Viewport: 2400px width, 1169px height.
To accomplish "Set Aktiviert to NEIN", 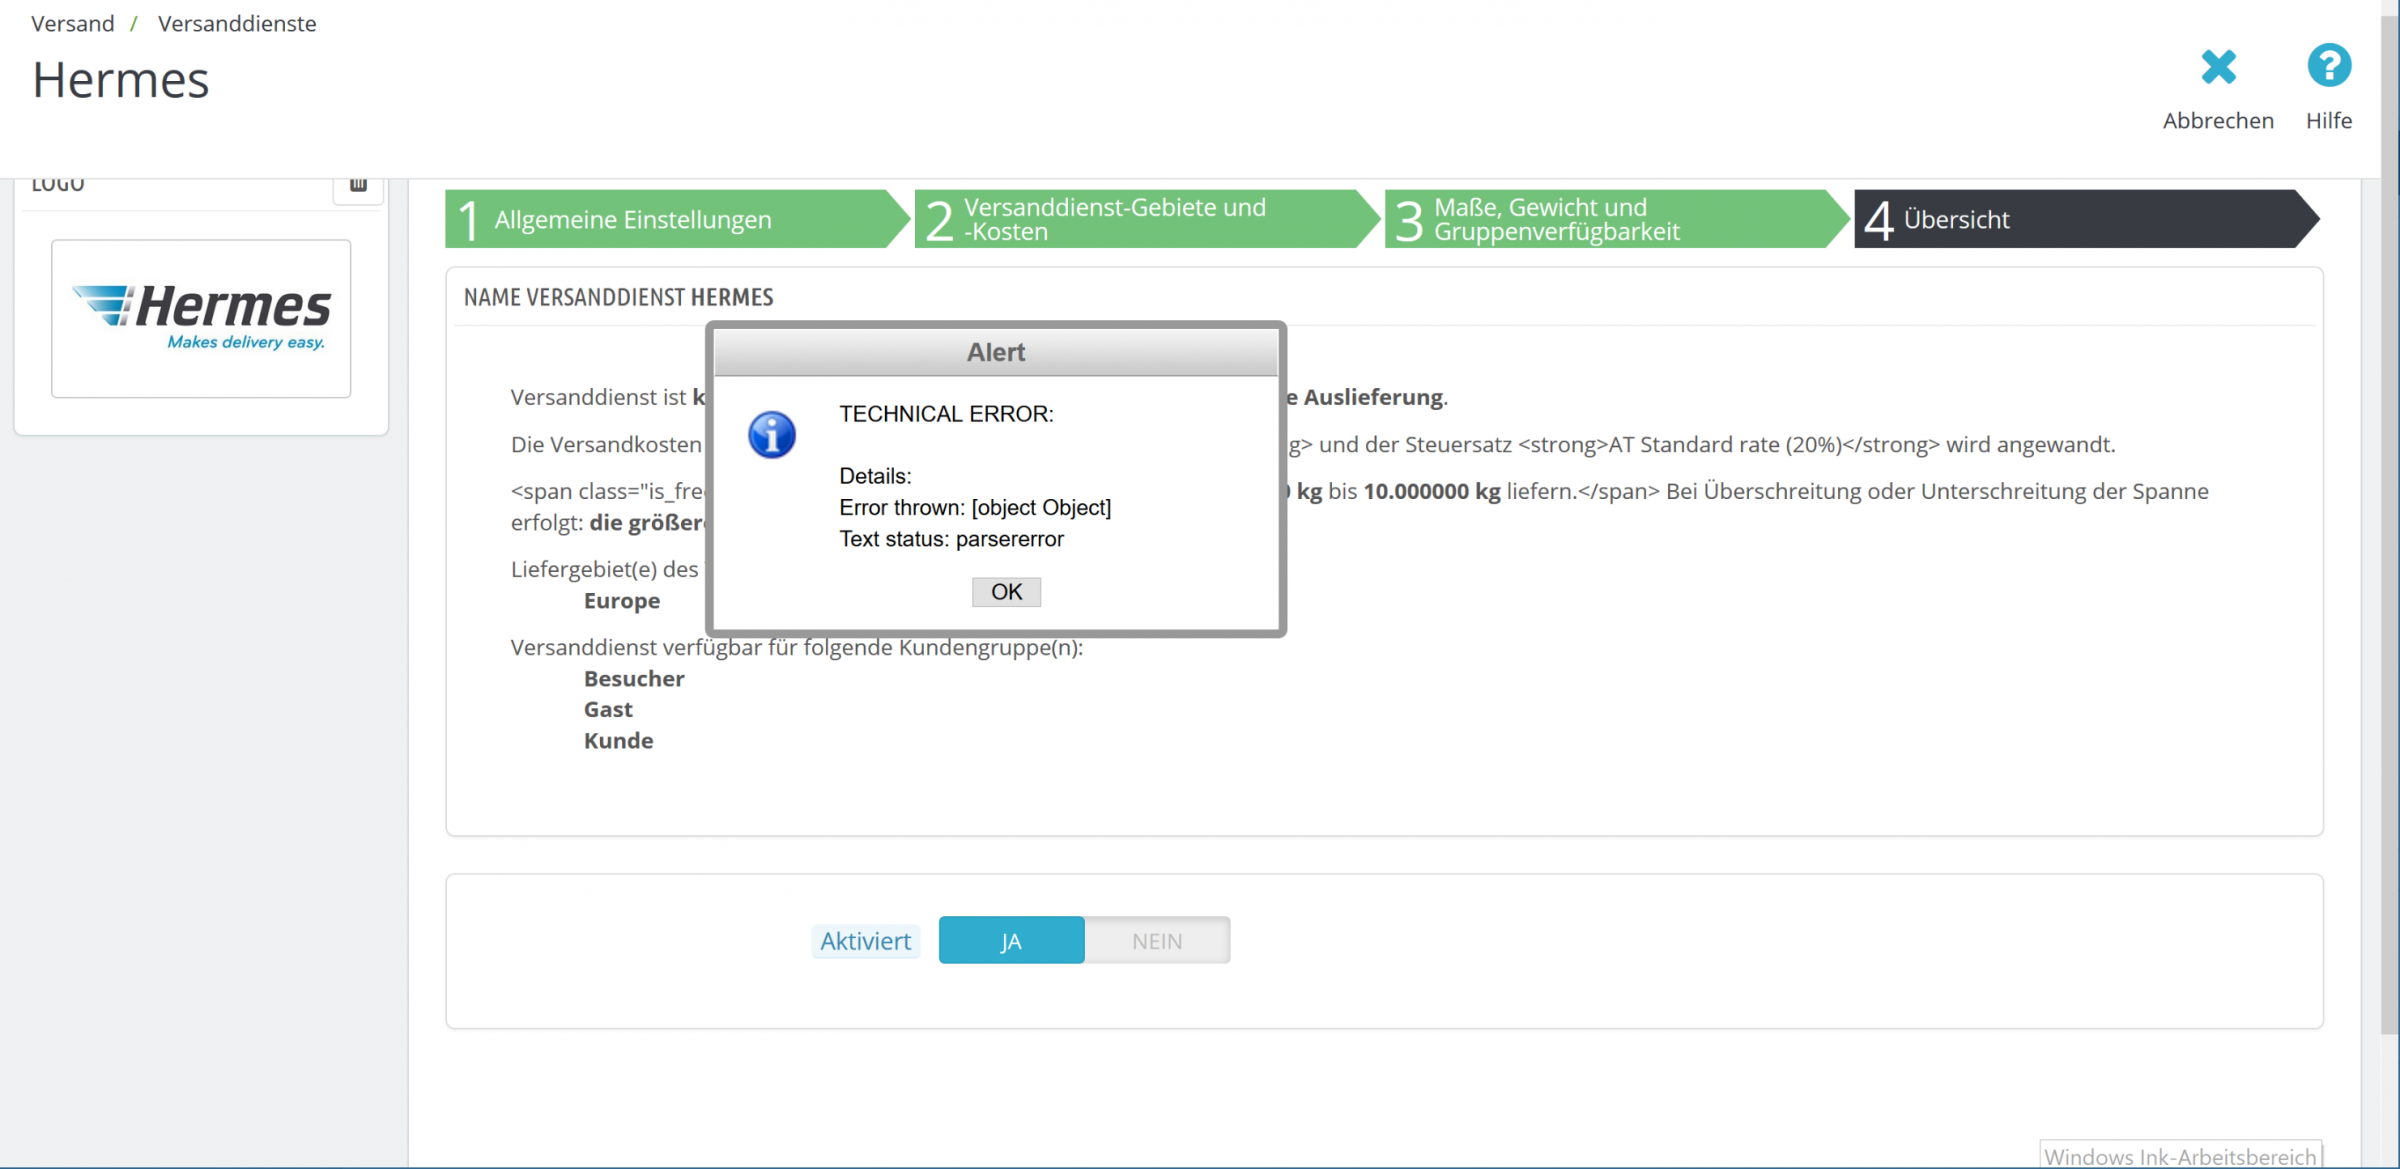I will 1157,941.
